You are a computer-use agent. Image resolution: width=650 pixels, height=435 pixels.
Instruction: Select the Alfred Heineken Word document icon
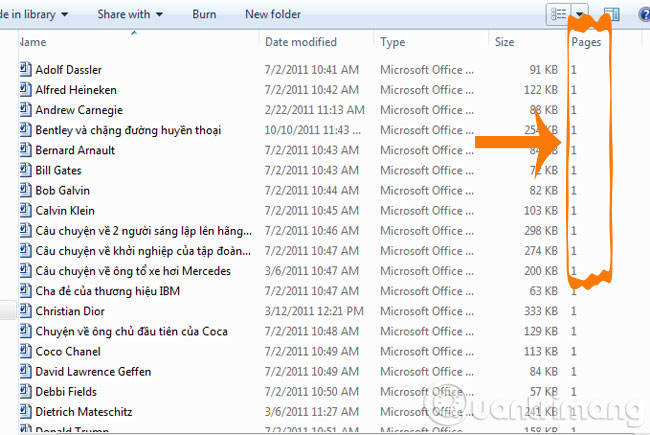tap(26, 89)
